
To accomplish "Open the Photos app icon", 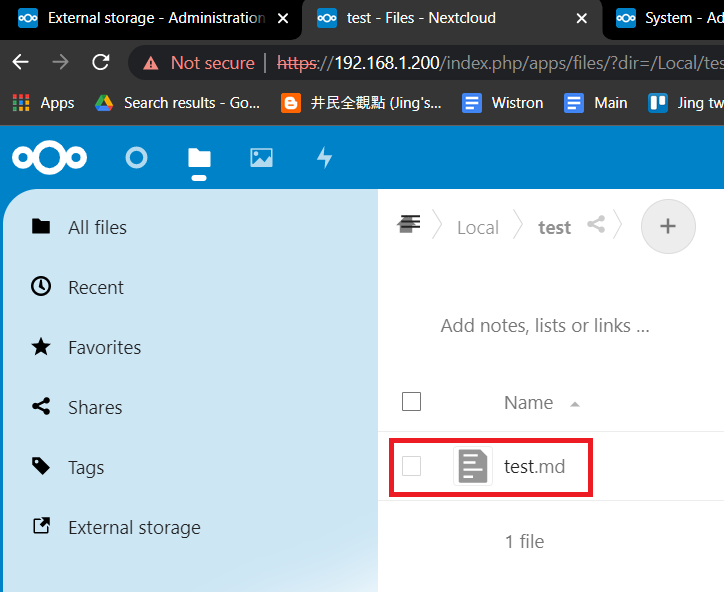I will (x=261, y=158).
